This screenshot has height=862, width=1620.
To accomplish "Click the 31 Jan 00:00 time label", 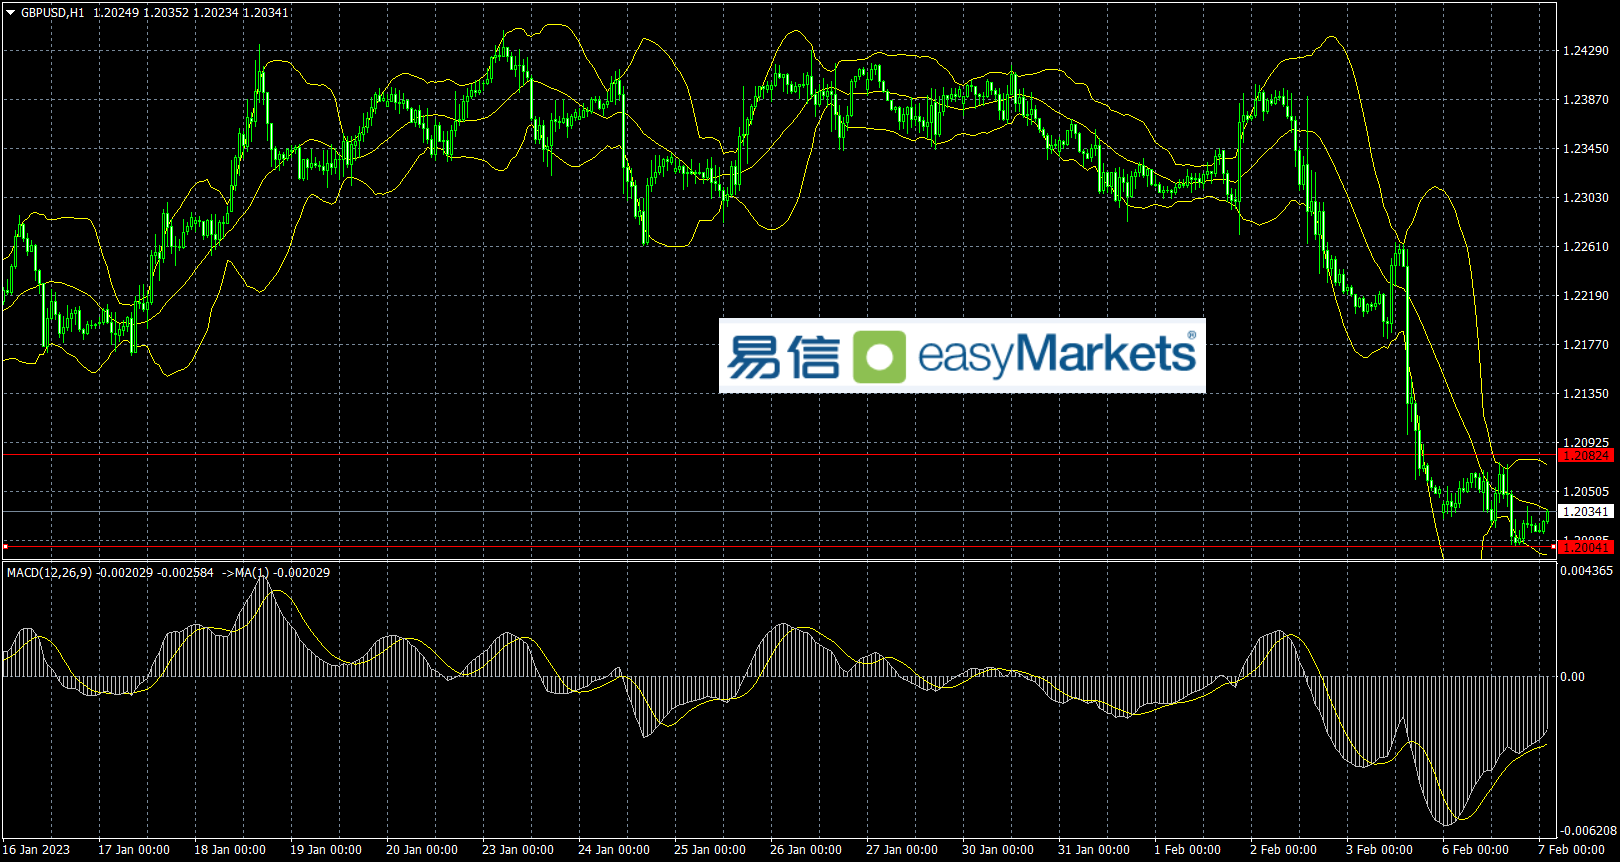I will pos(1094,850).
